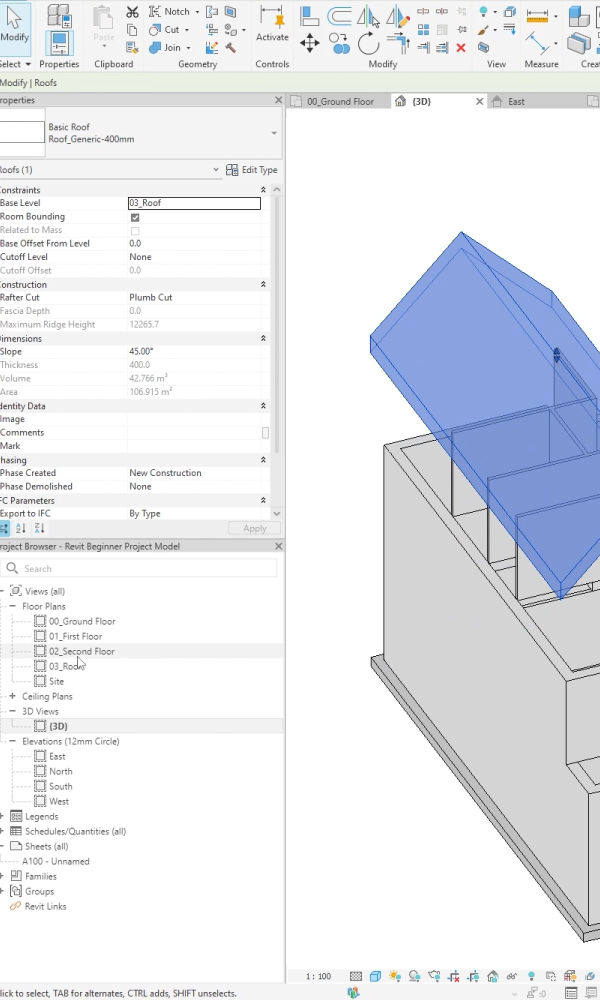Click the Properties palette icon
The width and height of the screenshot is (600, 1000).
tap(59, 44)
